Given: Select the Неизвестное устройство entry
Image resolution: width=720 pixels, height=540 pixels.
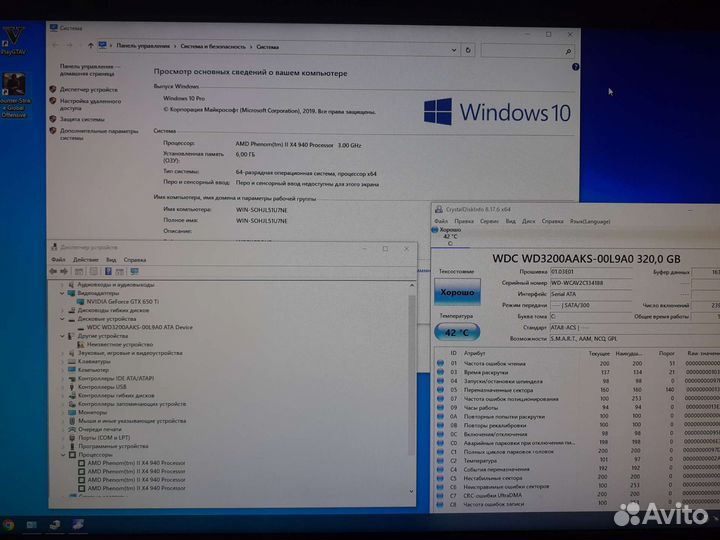Looking at the screenshot, I should pyautogui.click(x=120, y=344).
